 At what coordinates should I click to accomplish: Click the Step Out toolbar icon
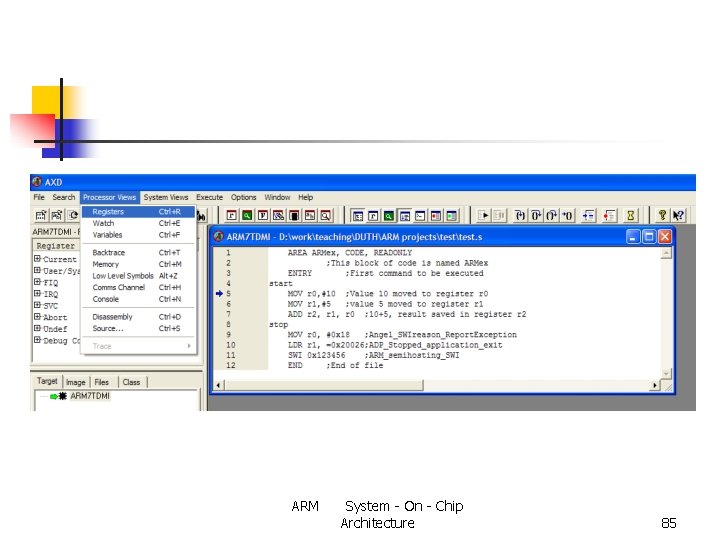551,215
